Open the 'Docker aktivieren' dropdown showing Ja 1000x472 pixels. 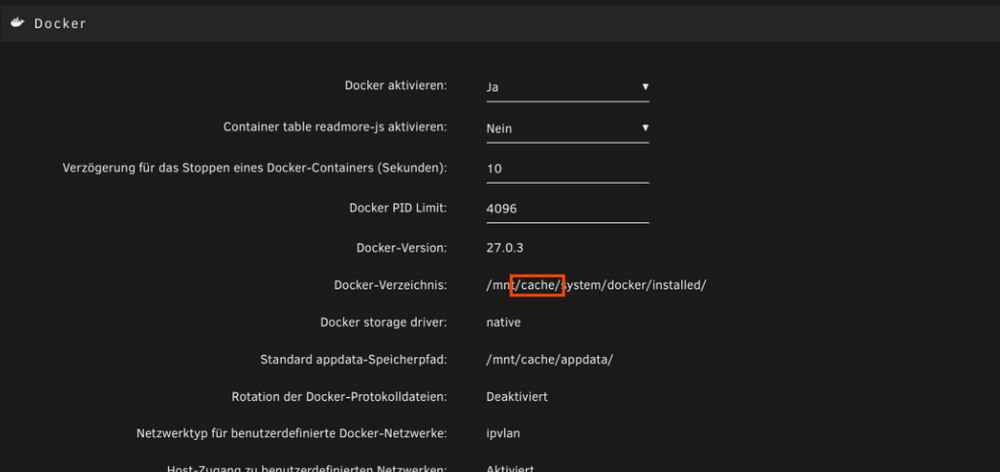point(568,87)
